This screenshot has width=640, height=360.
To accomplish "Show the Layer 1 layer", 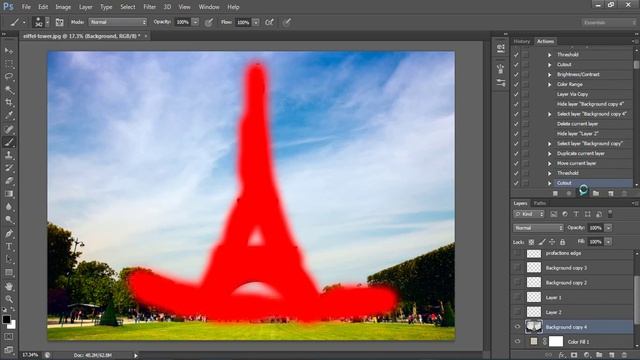I will point(518,297).
